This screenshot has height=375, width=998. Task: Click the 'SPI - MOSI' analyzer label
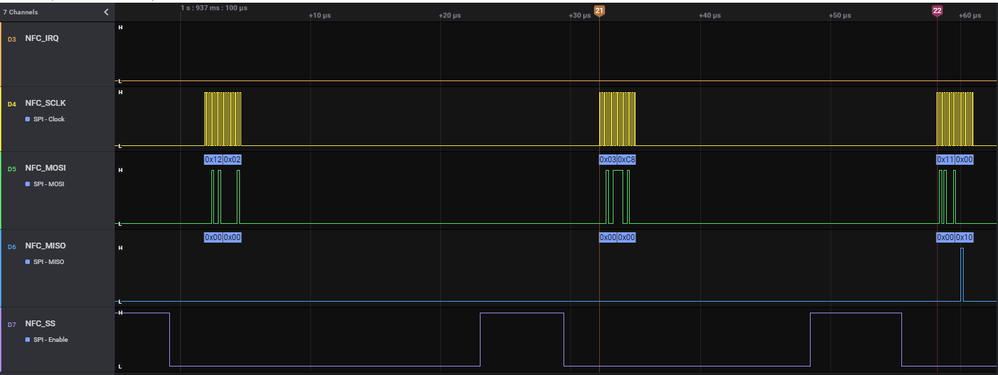pyautogui.click(x=50, y=184)
